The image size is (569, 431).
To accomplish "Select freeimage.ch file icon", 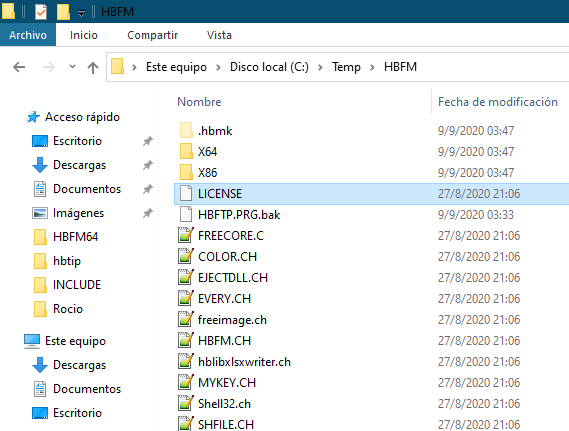I will [x=186, y=320].
